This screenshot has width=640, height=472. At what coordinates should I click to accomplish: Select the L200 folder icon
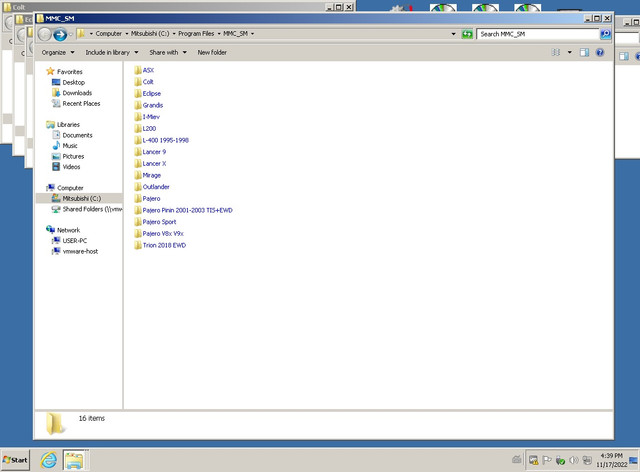(138, 128)
